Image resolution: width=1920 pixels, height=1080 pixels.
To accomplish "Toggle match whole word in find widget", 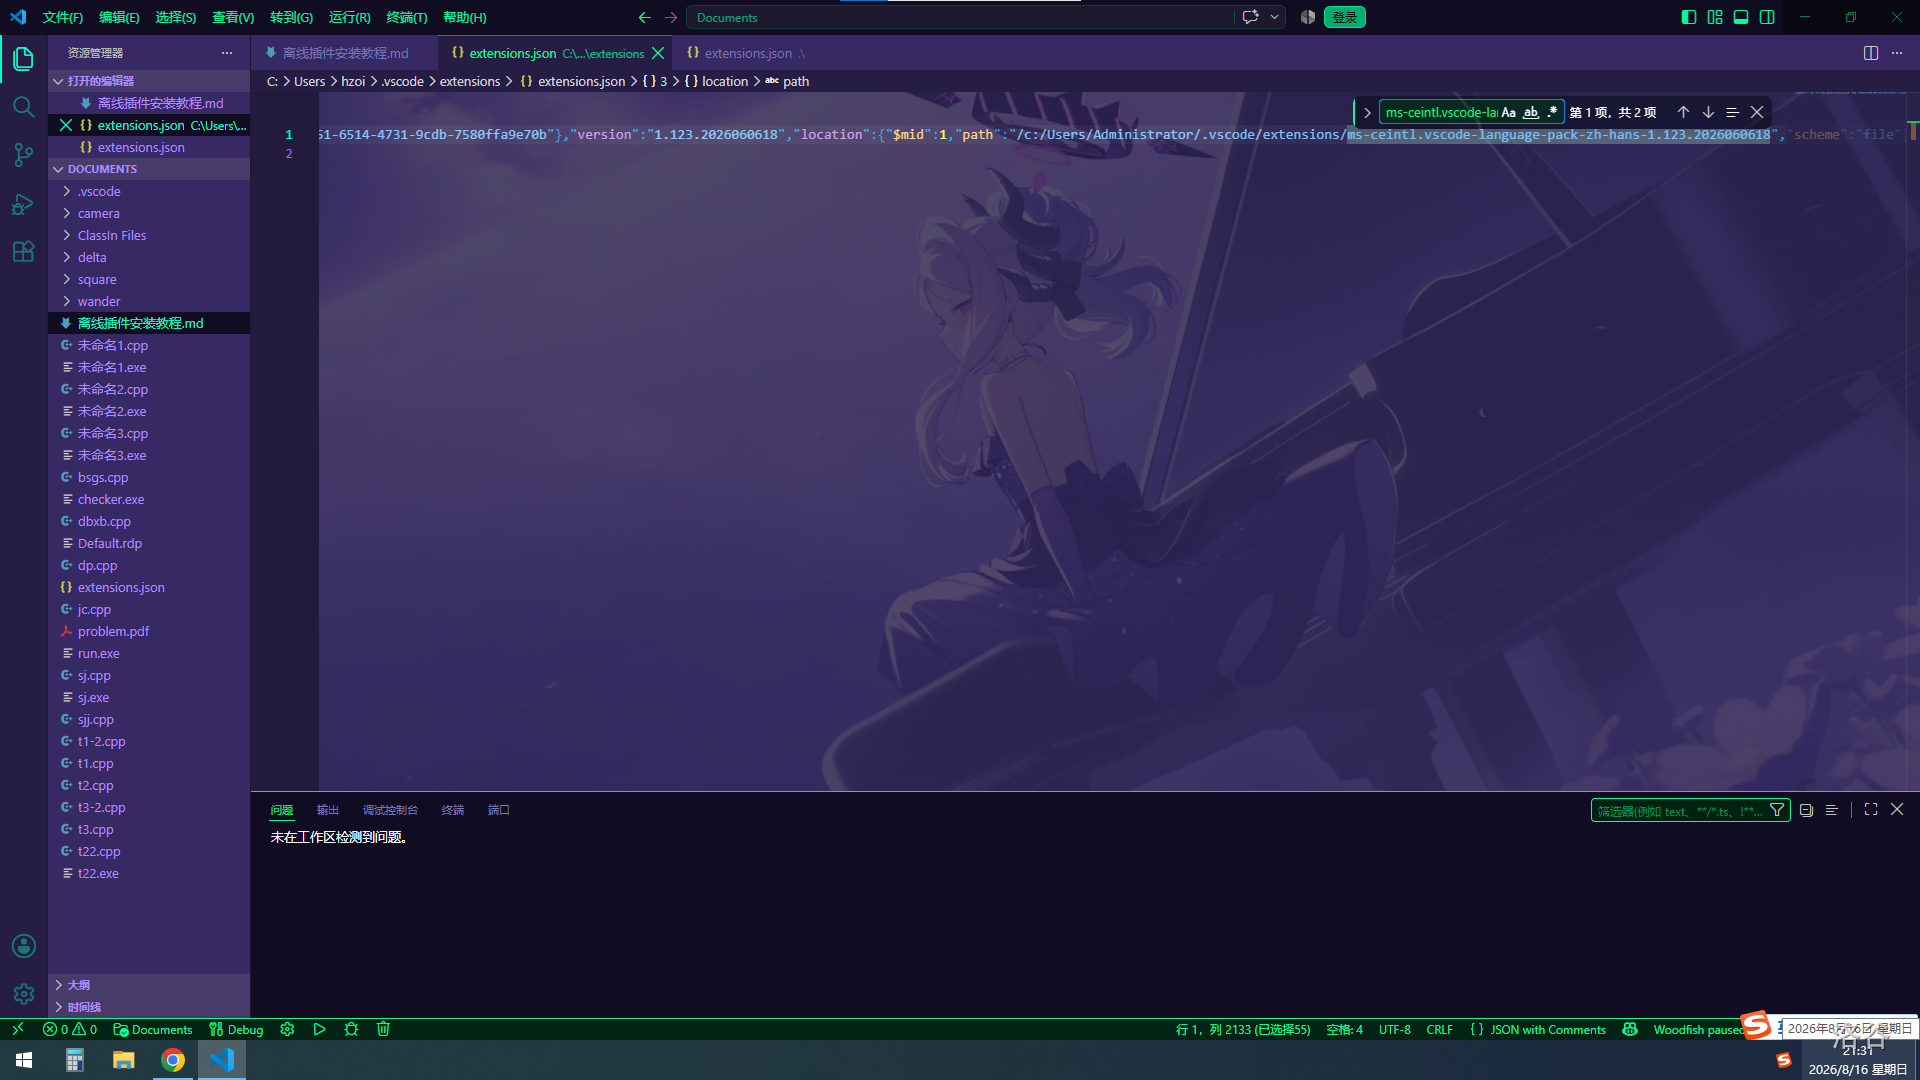I will coord(1531,112).
